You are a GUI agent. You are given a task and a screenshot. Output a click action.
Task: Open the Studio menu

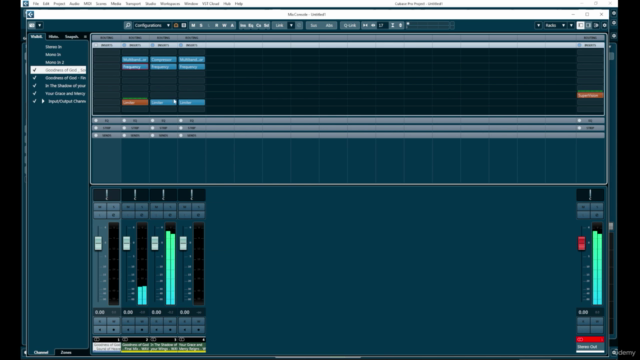(151, 4)
